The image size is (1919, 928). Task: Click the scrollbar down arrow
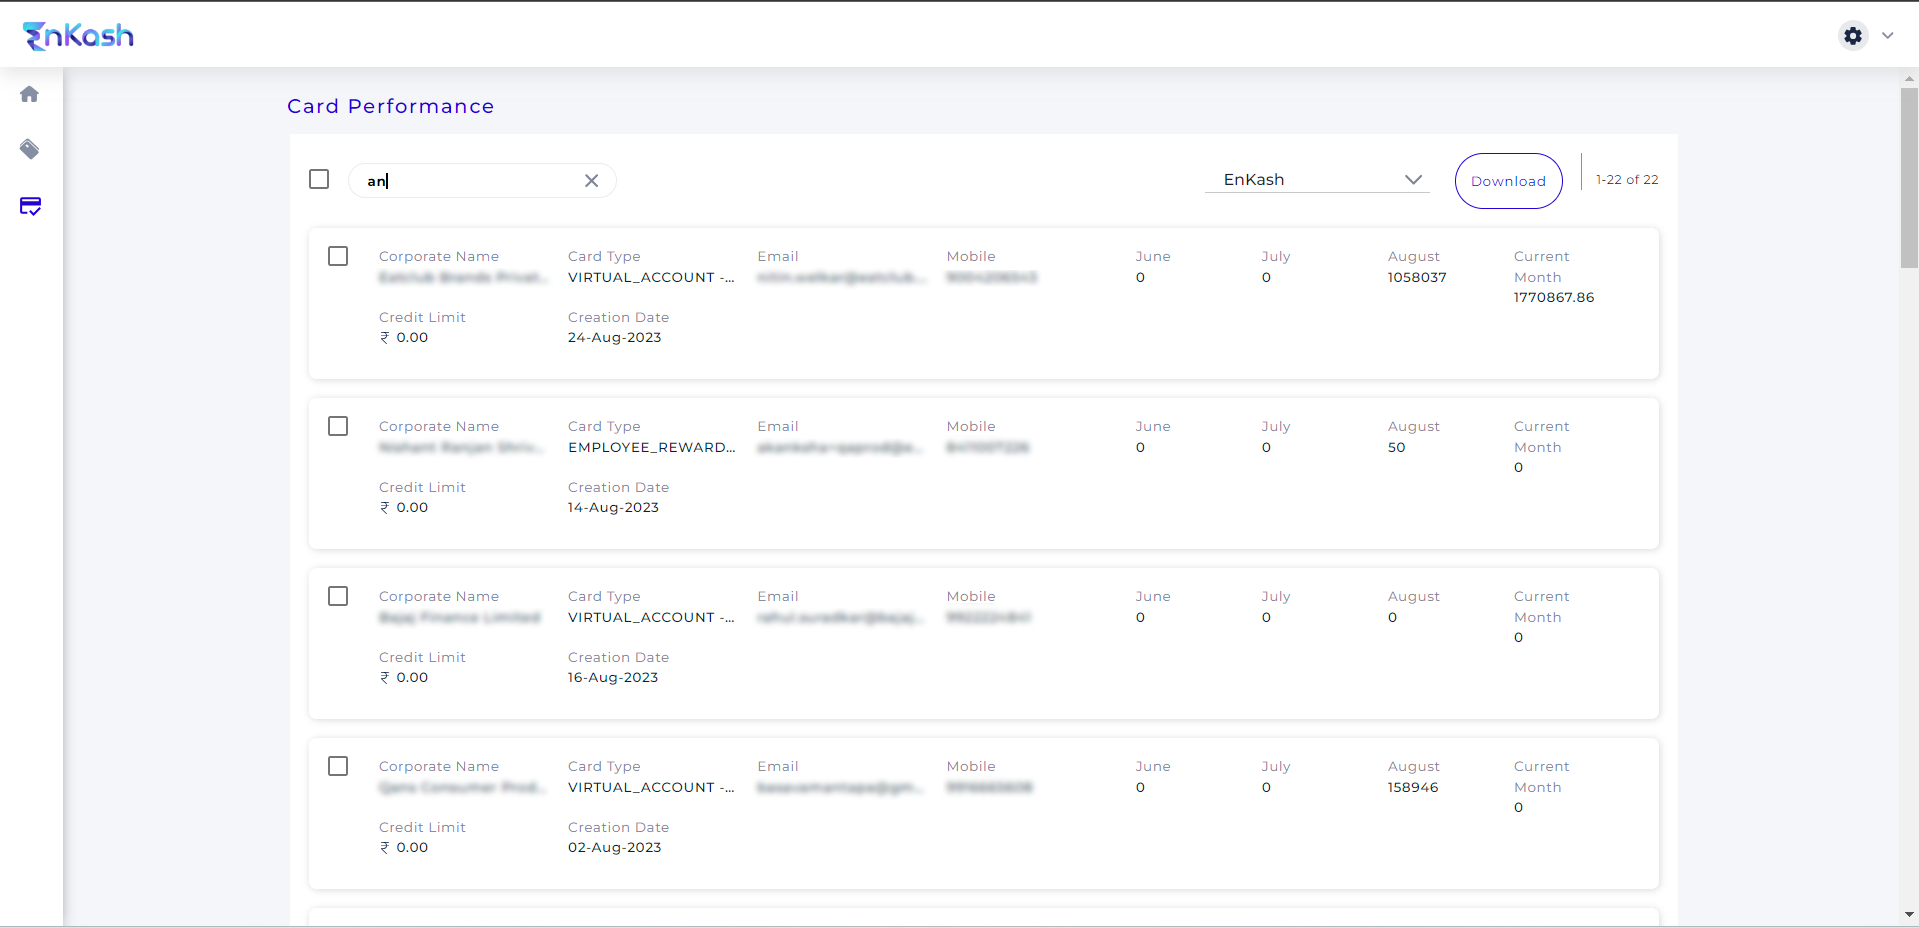(1909, 914)
